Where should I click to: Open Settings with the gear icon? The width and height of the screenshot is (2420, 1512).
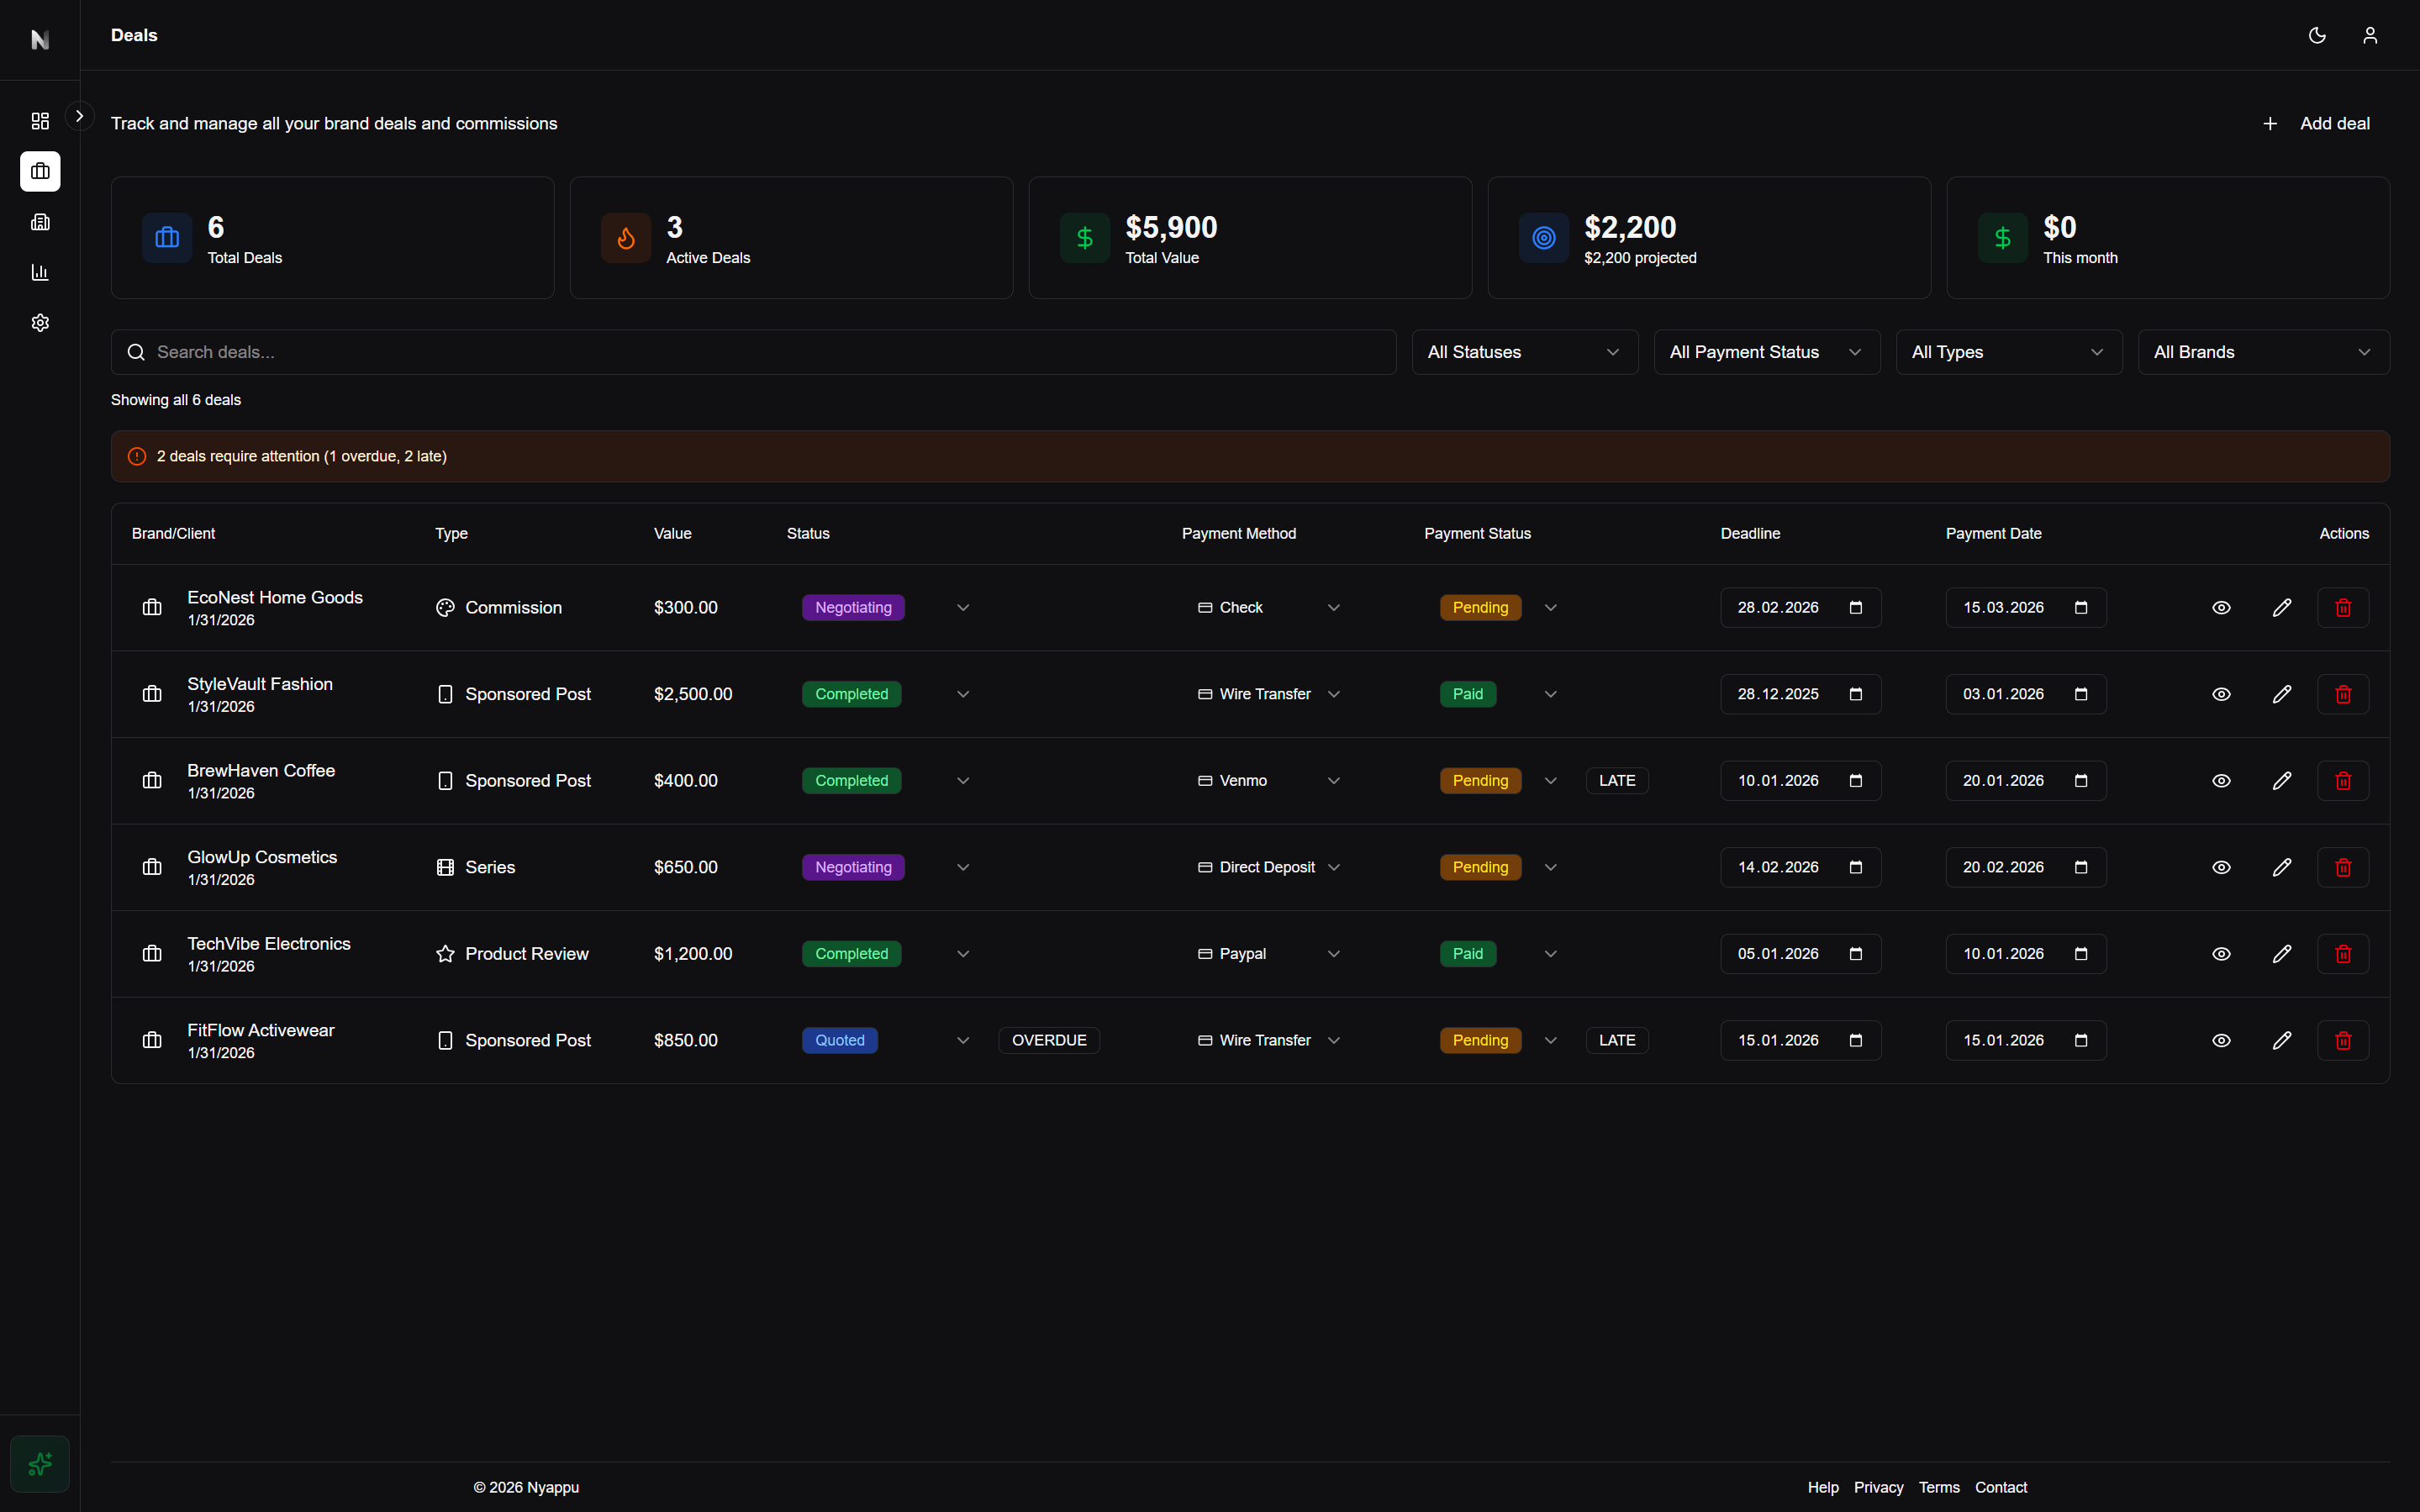click(40, 322)
